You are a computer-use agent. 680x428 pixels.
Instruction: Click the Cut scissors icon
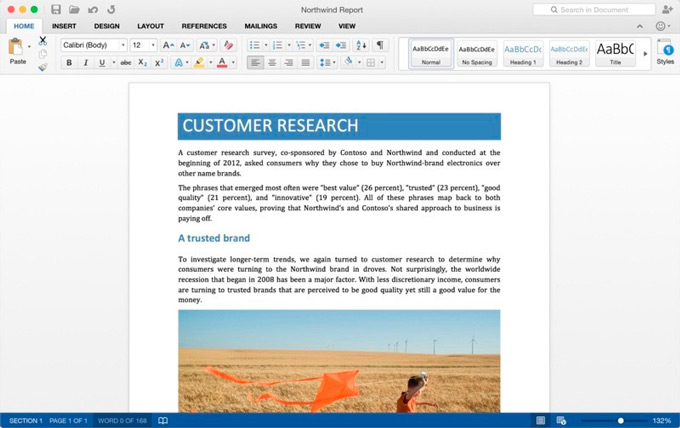click(x=43, y=40)
